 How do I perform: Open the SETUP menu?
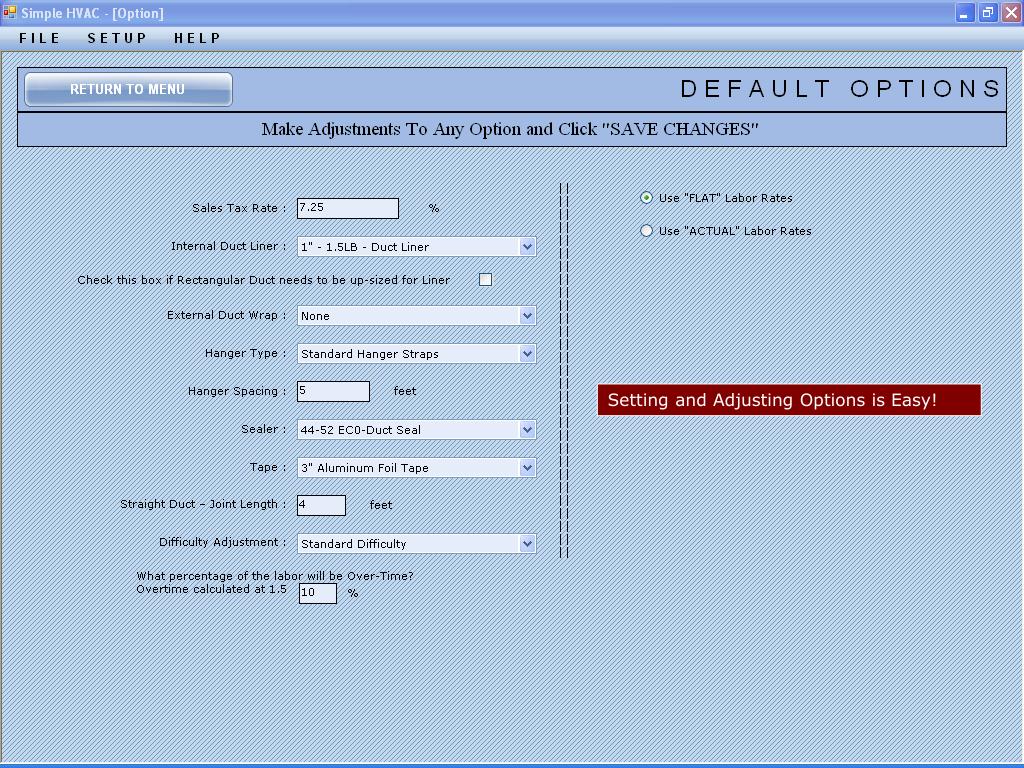point(118,39)
